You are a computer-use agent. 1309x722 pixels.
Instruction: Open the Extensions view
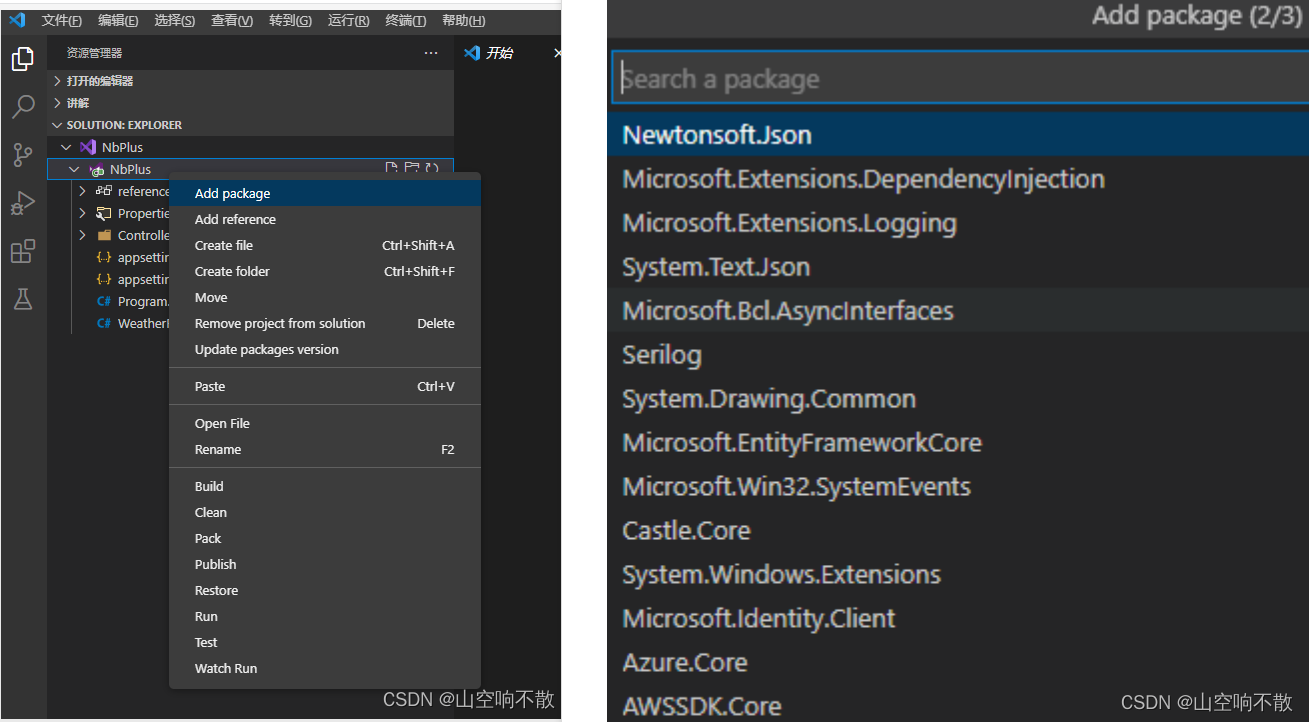coord(22,251)
